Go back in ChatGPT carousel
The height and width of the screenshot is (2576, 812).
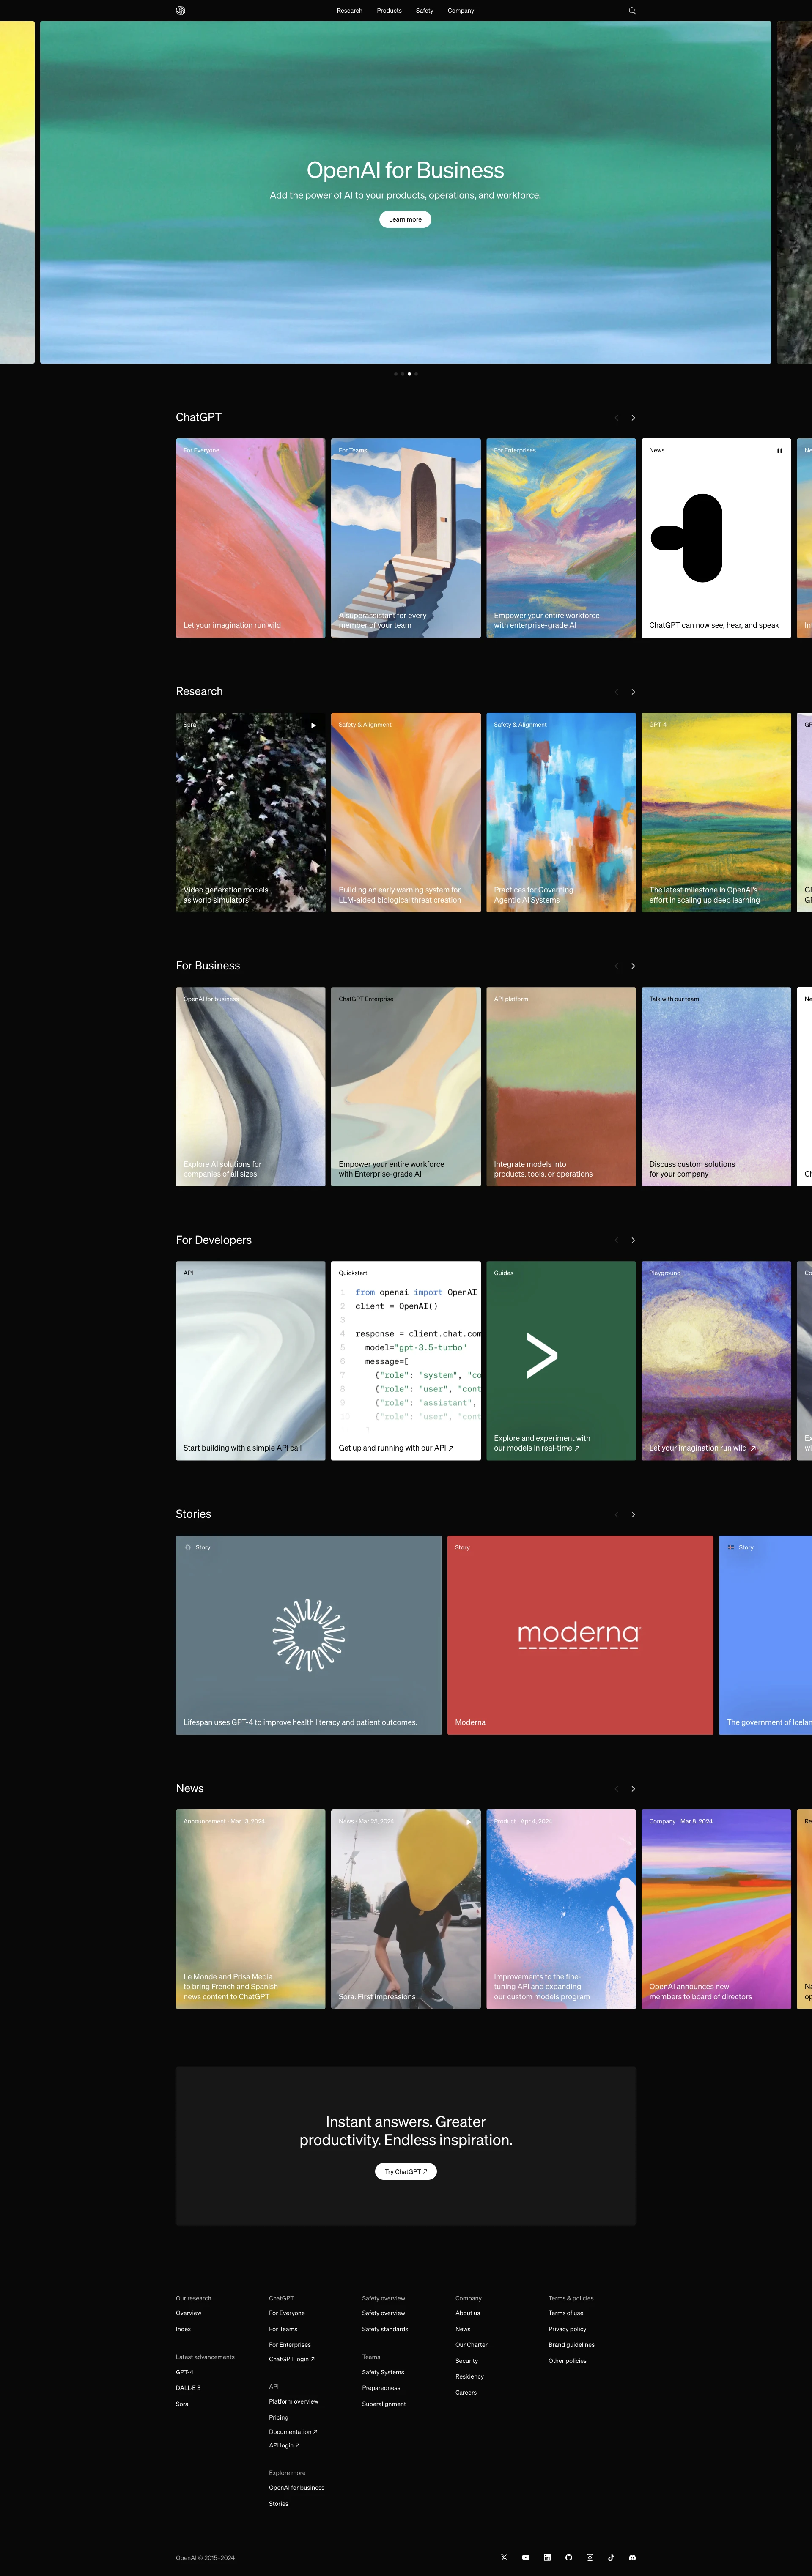click(x=616, y=418)
